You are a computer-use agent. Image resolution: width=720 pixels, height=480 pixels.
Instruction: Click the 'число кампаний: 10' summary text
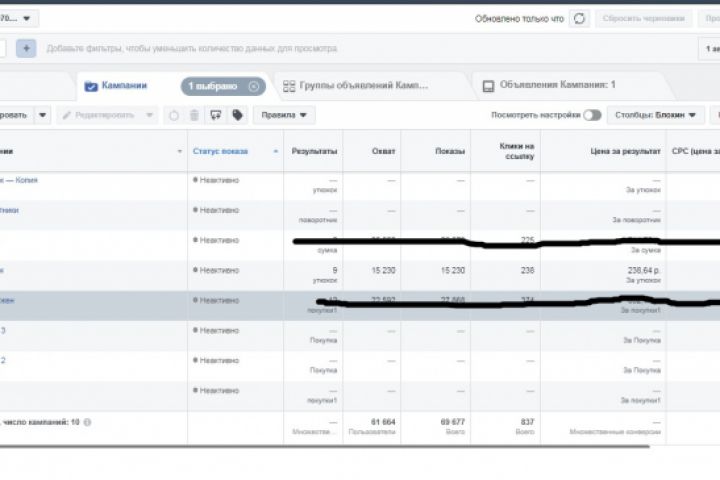41,422
